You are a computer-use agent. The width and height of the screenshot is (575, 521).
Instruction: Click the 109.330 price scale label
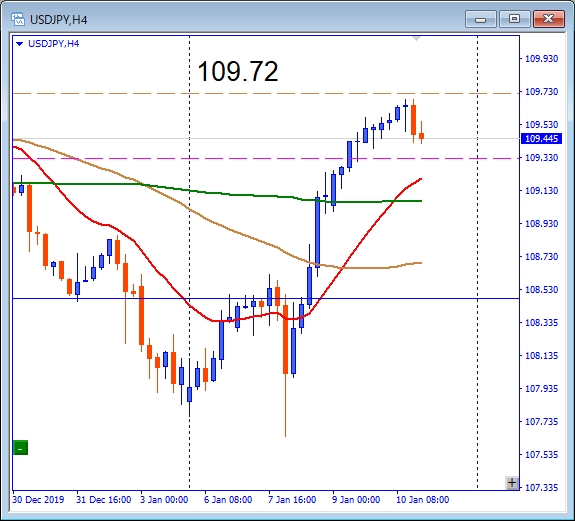click(x=542, y=158)
